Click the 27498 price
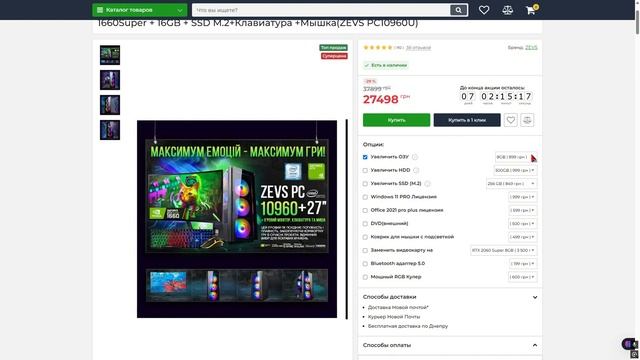 pos(380,100)
